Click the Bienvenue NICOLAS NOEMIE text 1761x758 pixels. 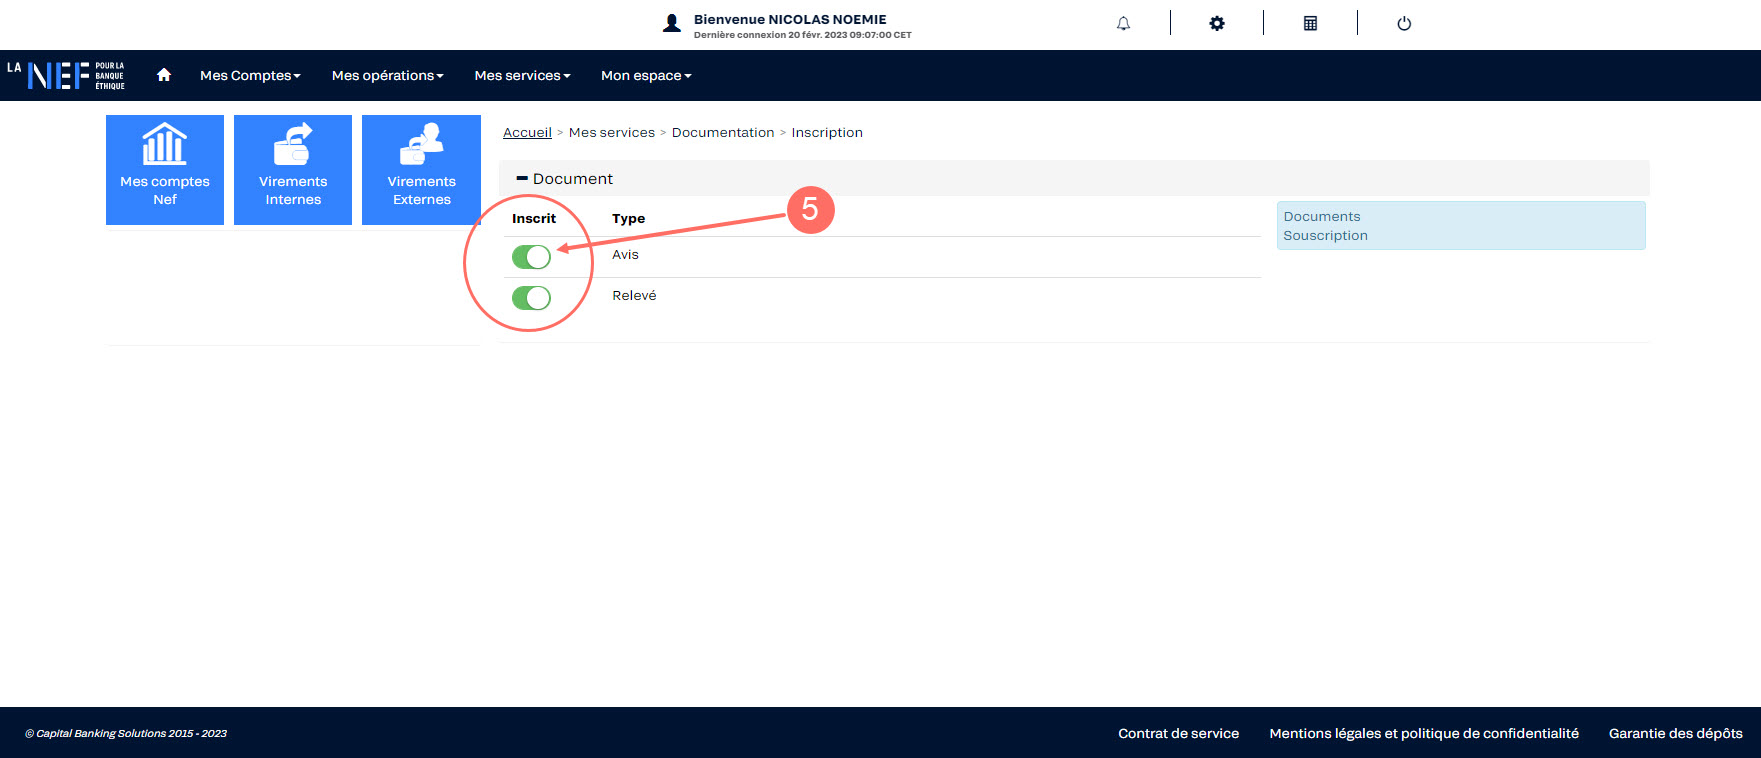point(790,19)
